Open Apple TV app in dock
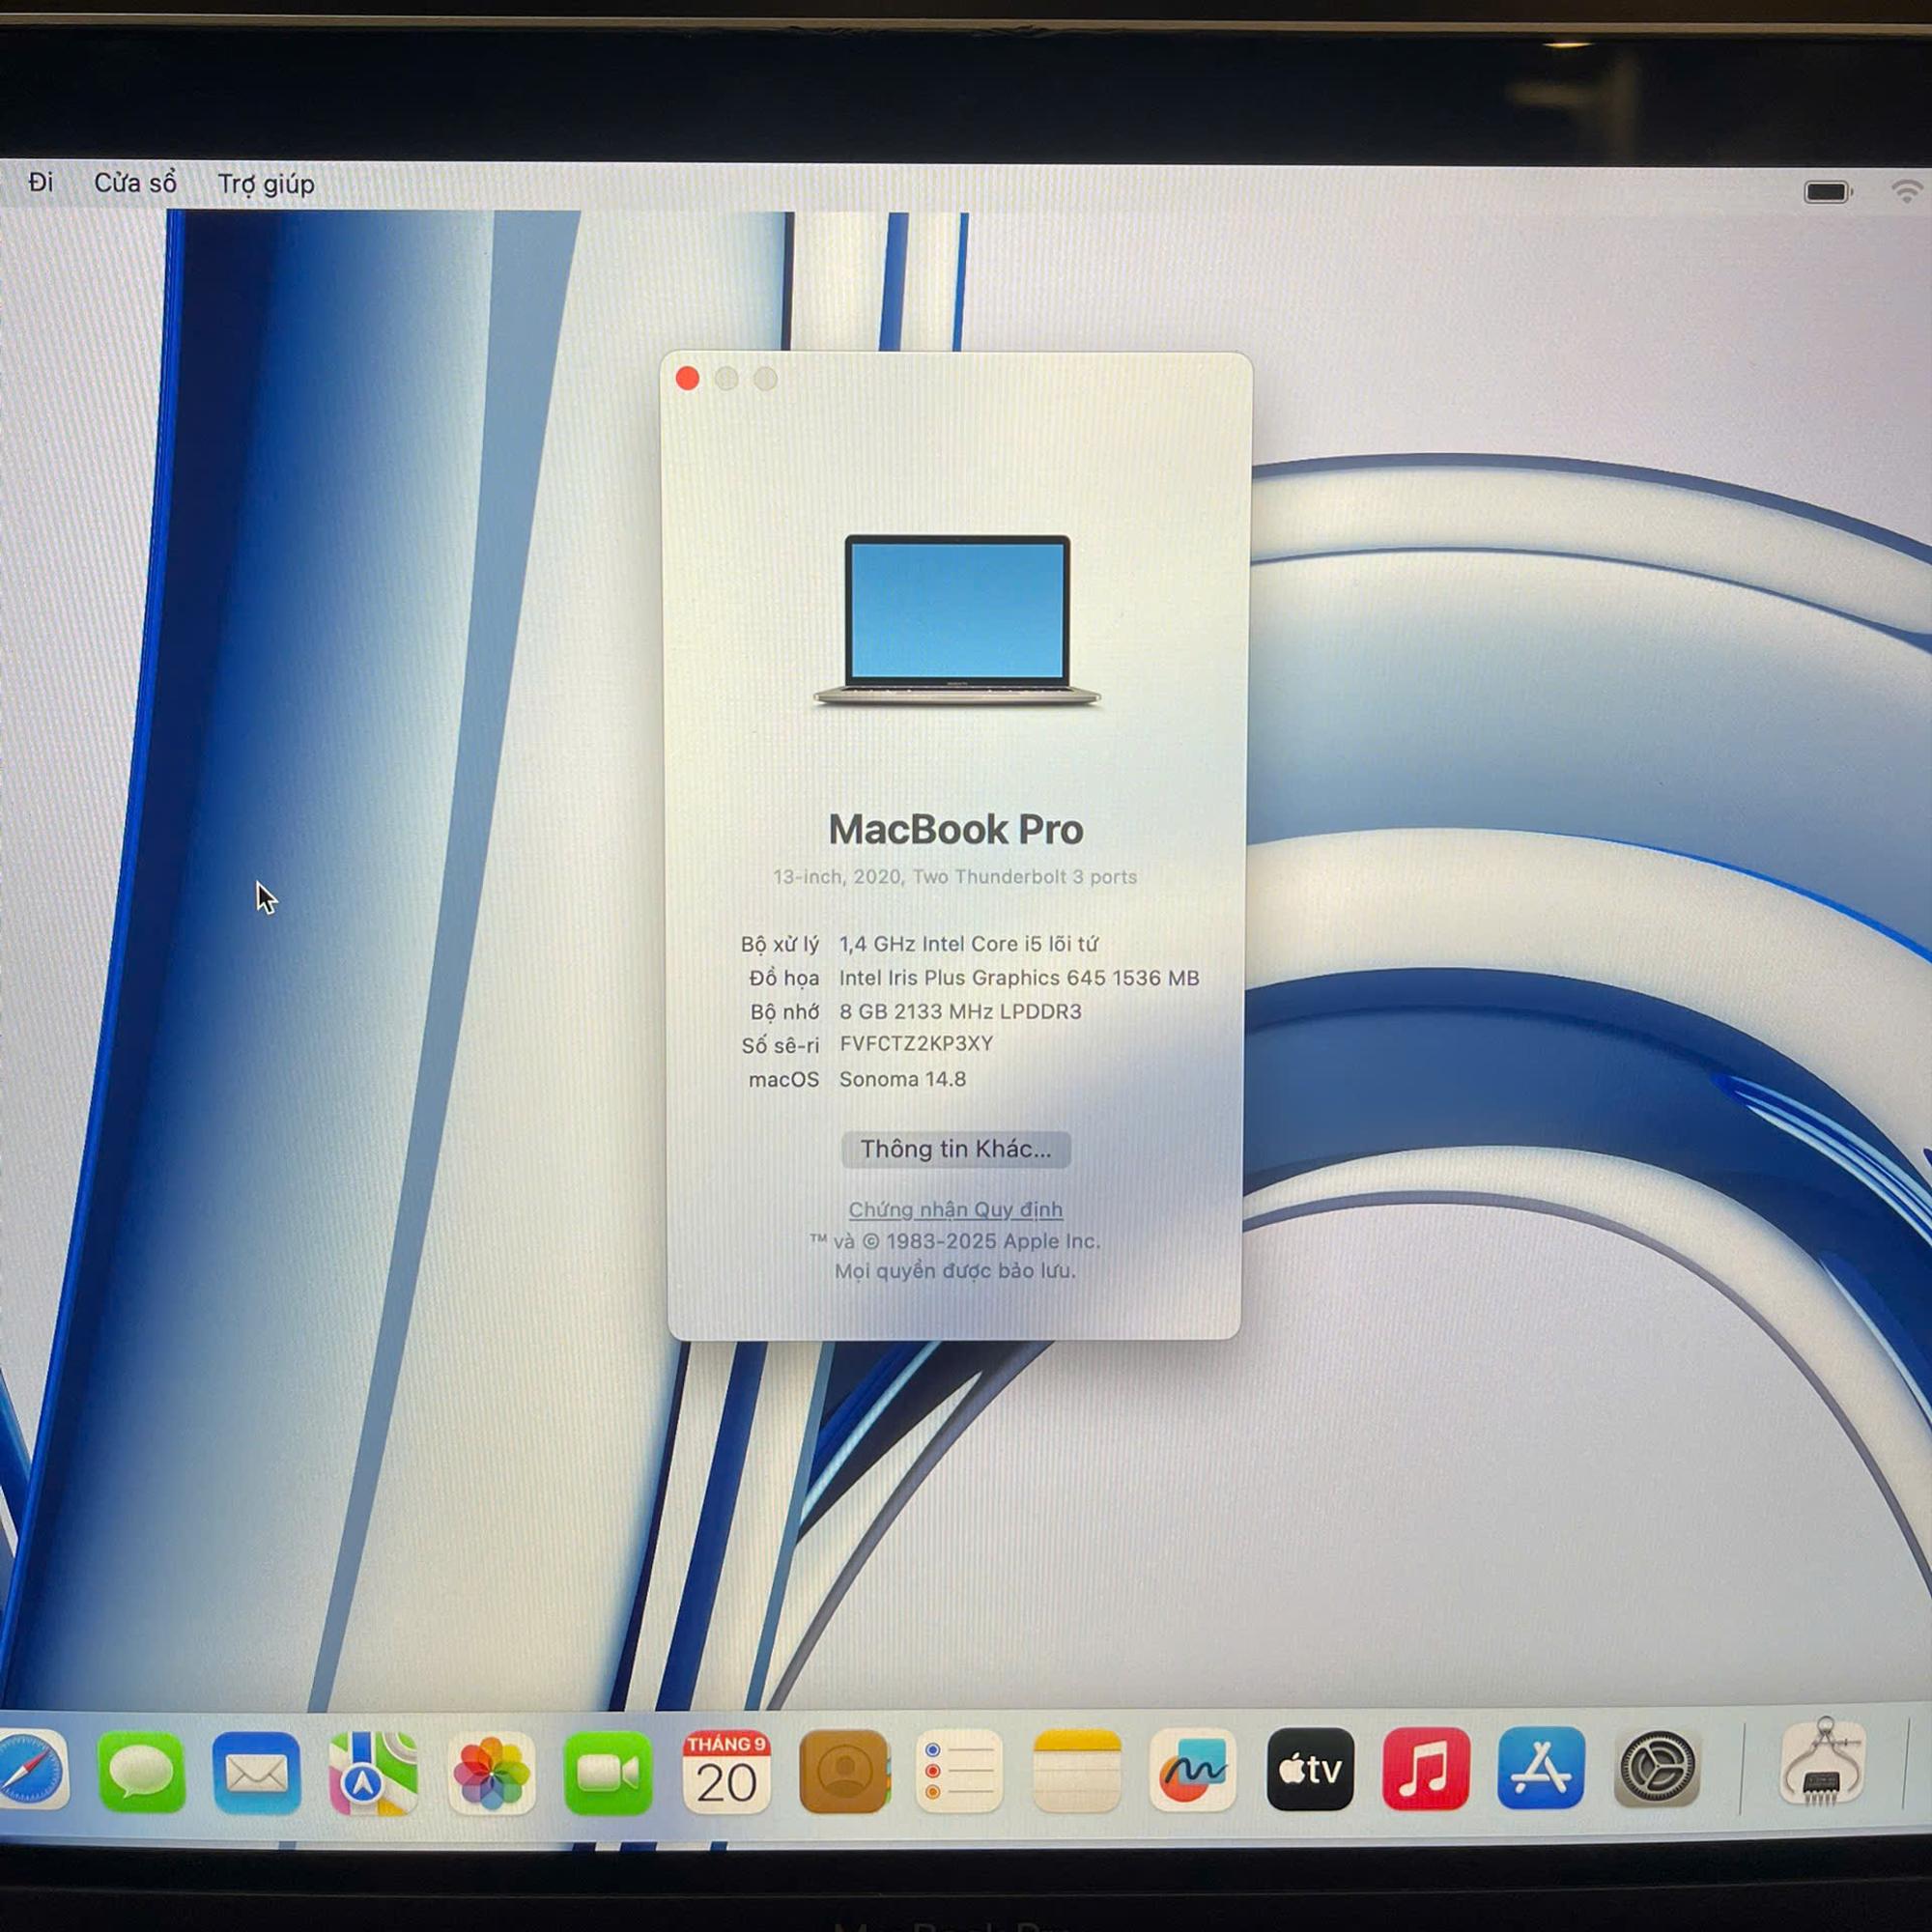This screenshot has width=1932, height=1932. (1311, 1769)
